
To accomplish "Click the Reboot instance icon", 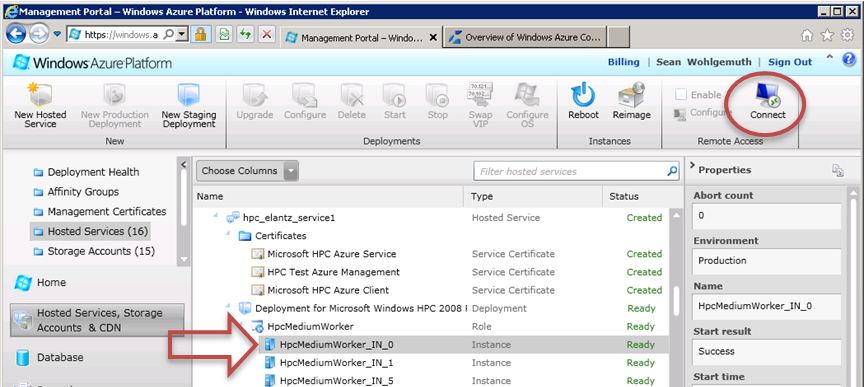I will (x=583, y=95).
